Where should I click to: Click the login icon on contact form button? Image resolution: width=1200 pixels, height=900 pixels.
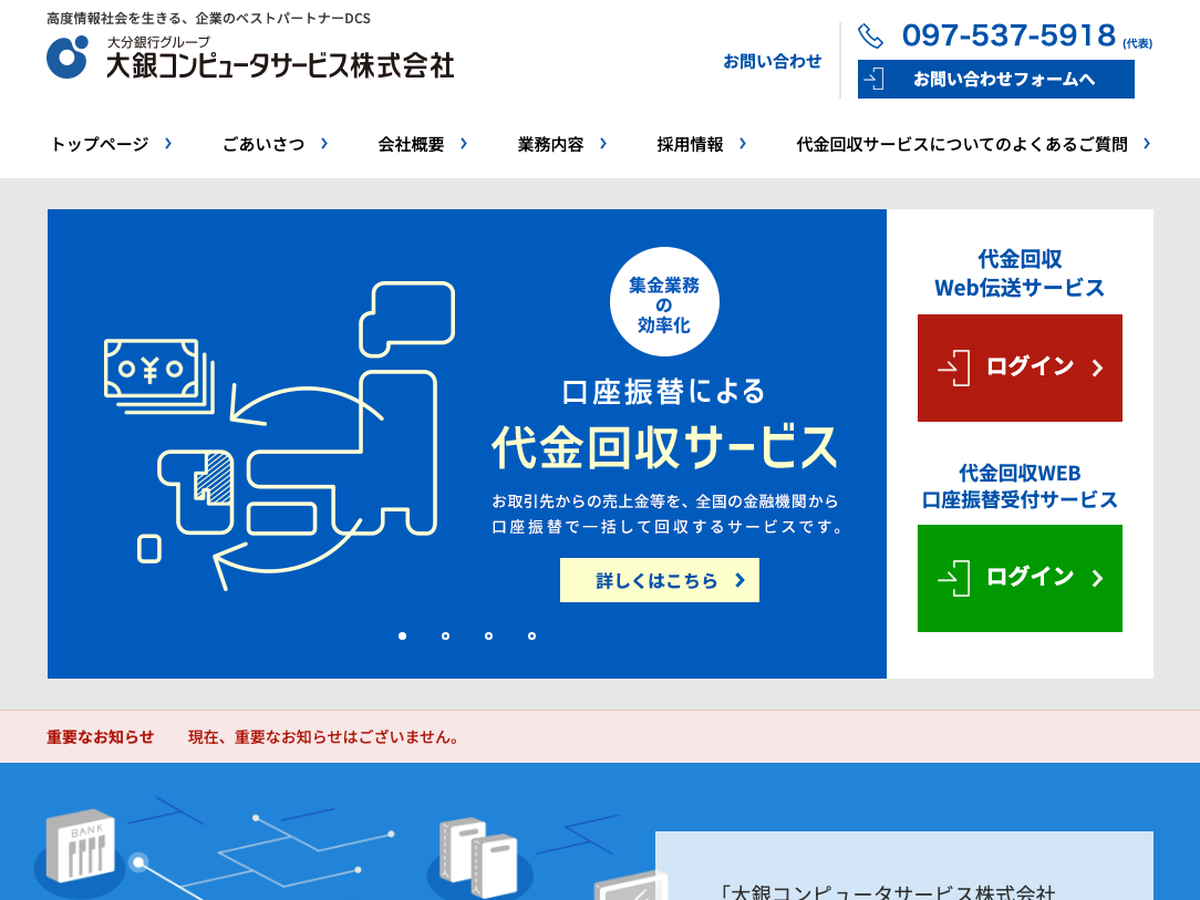[x=874, y=79]
